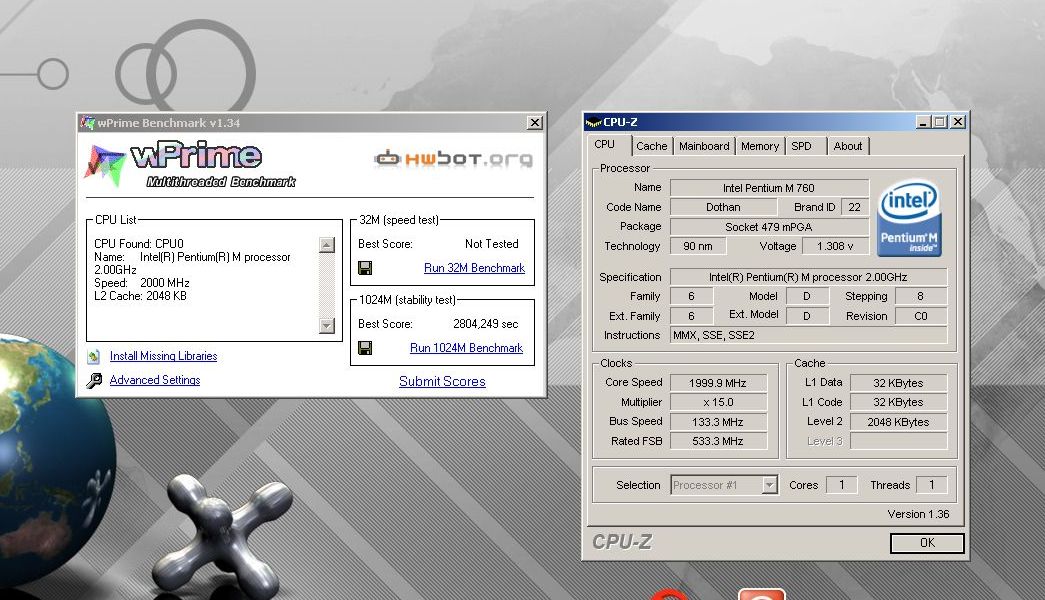Save the 32M benchmark score floppy icon

(x=365, y=268)
